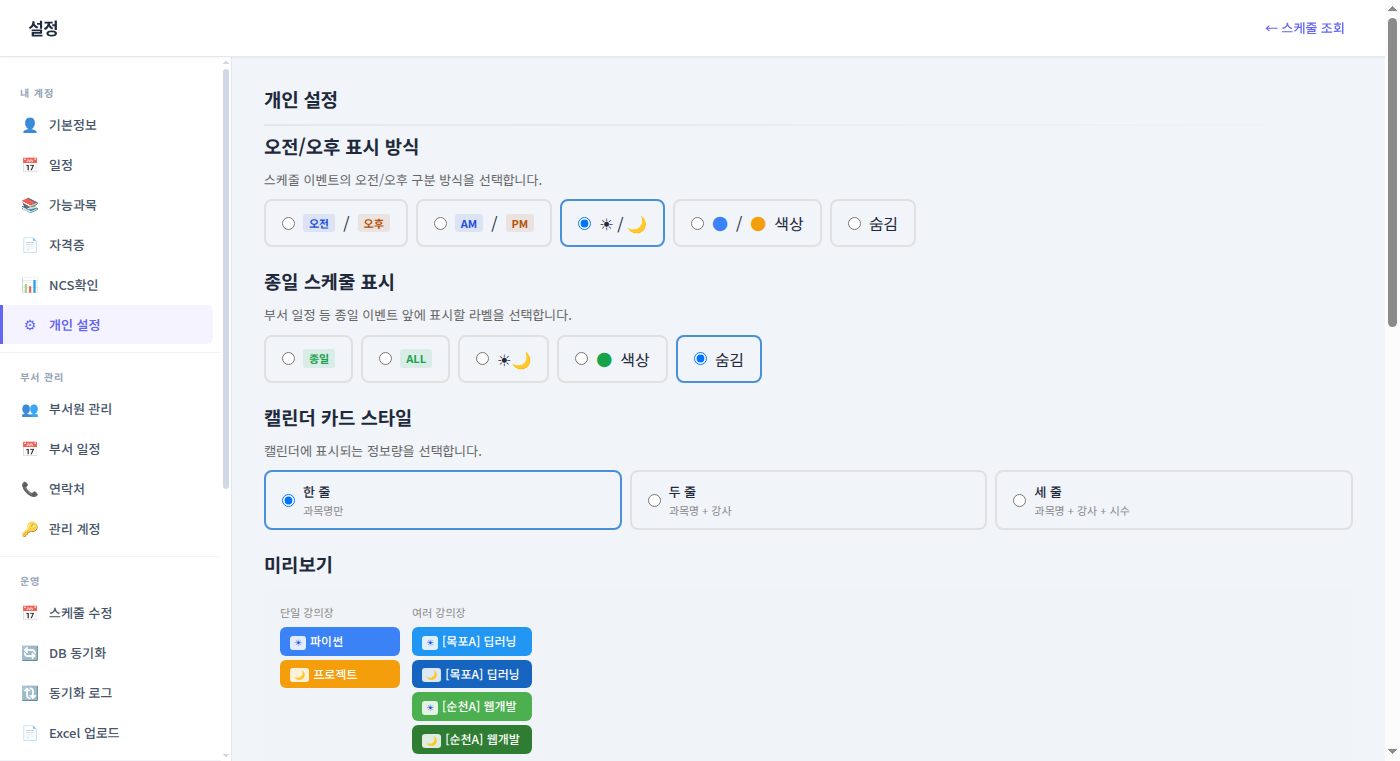Open 관리 계정 using the key icon
This screenshot has height=761, width=1400.
point(30,528)
